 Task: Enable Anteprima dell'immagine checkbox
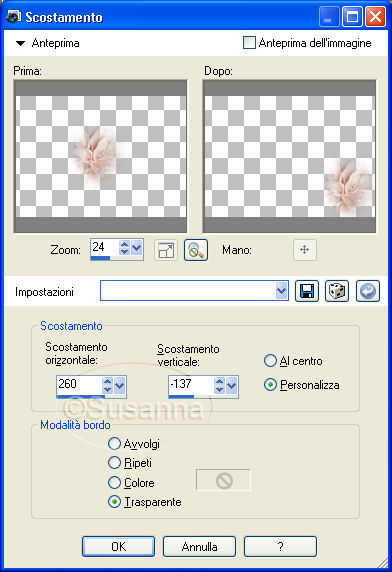click(249, 43)
